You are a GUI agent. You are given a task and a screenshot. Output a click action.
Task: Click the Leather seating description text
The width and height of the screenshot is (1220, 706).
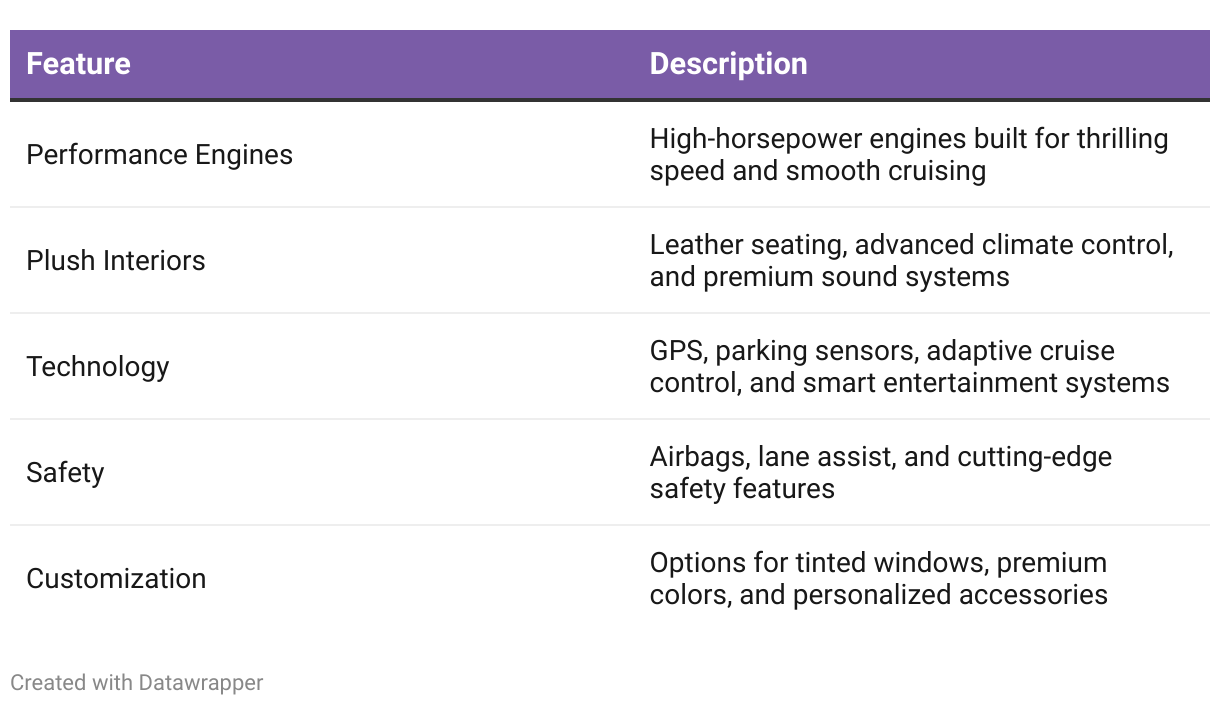[911, 245]
